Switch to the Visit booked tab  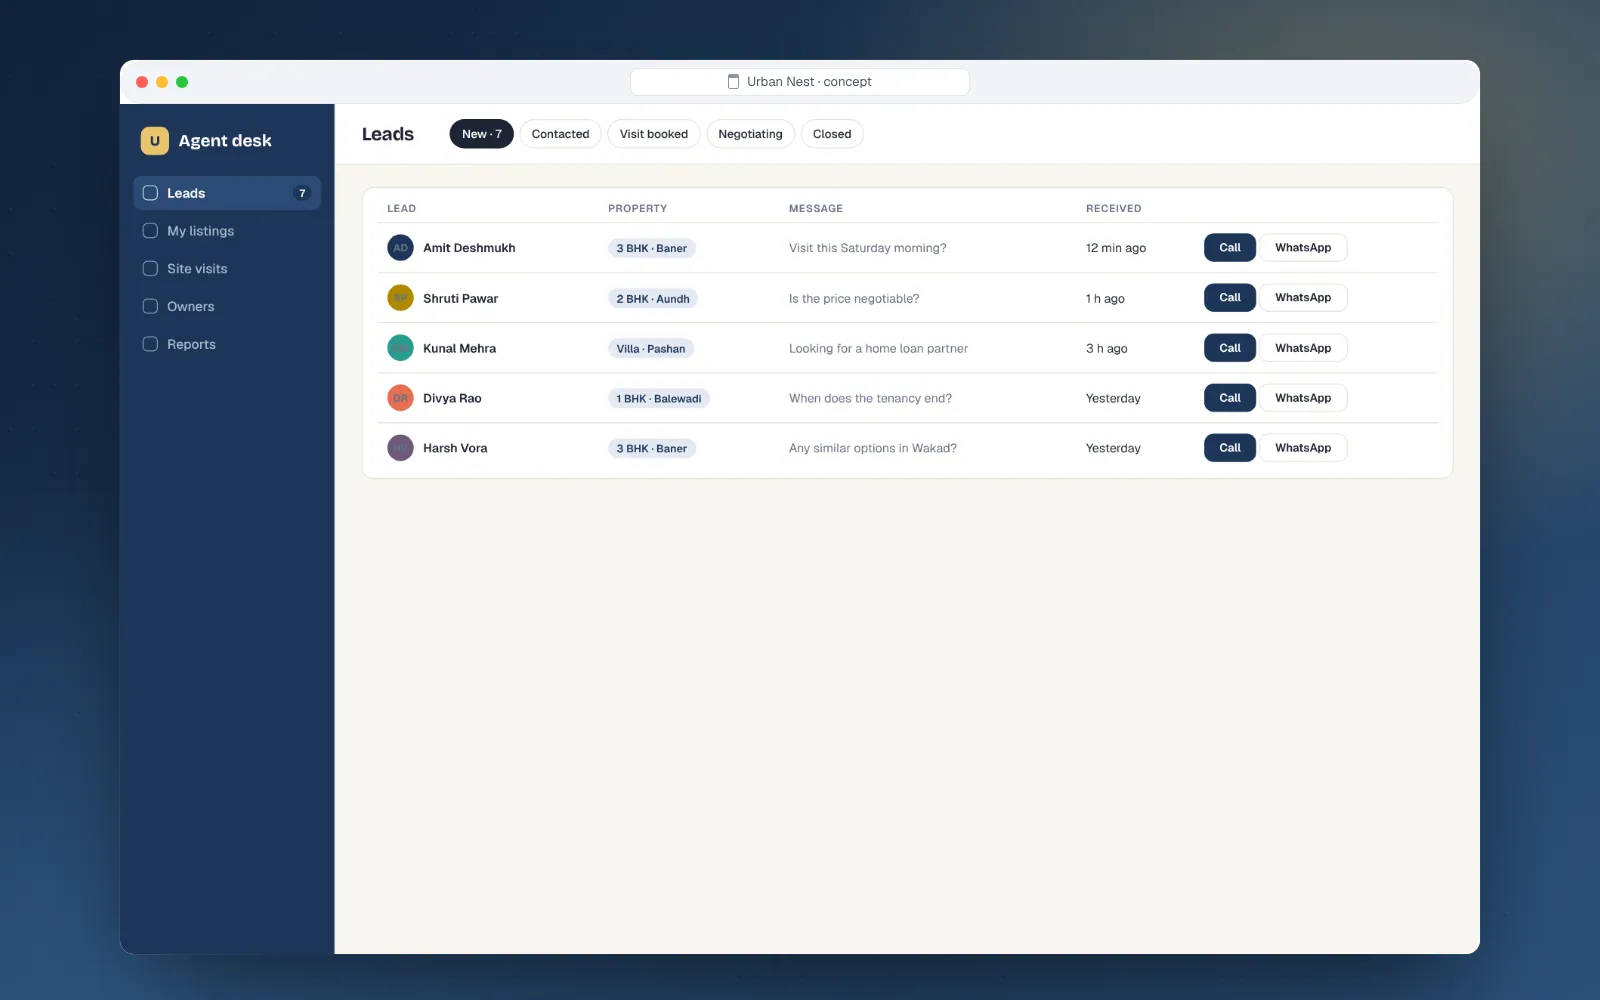654,134
